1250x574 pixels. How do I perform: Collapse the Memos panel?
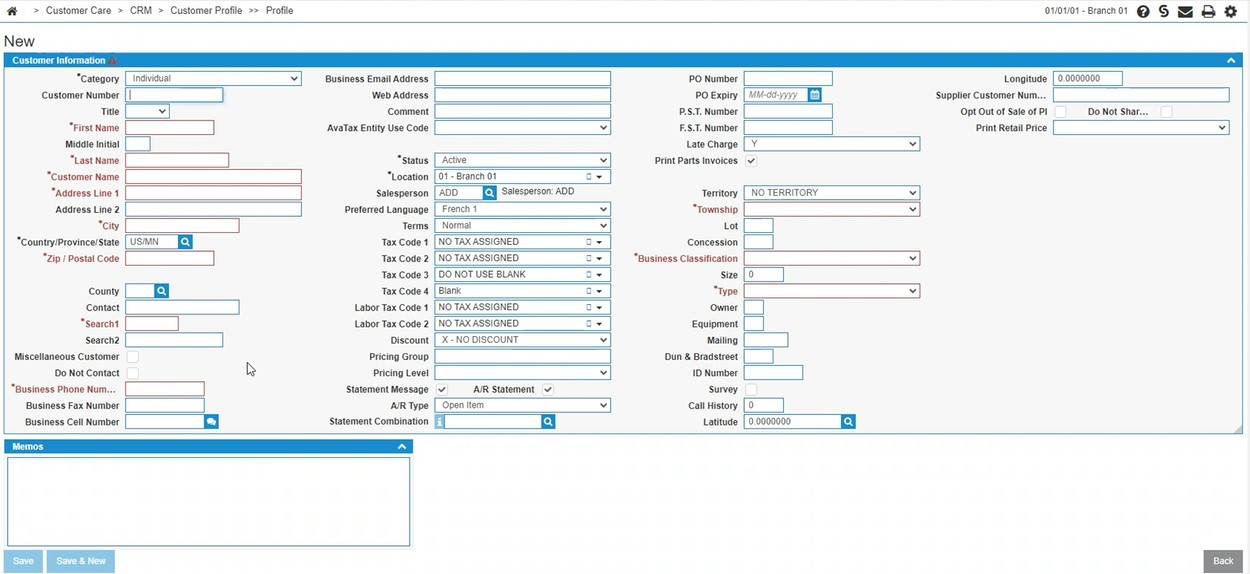pos(402,447)
